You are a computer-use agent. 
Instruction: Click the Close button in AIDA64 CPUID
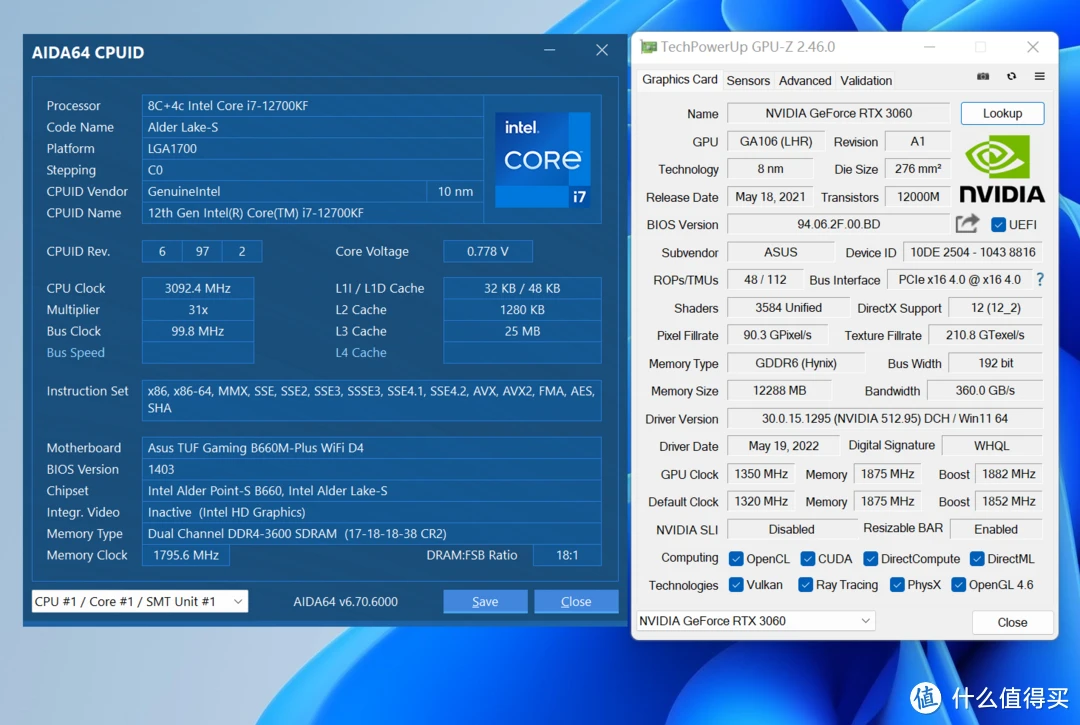576,601
